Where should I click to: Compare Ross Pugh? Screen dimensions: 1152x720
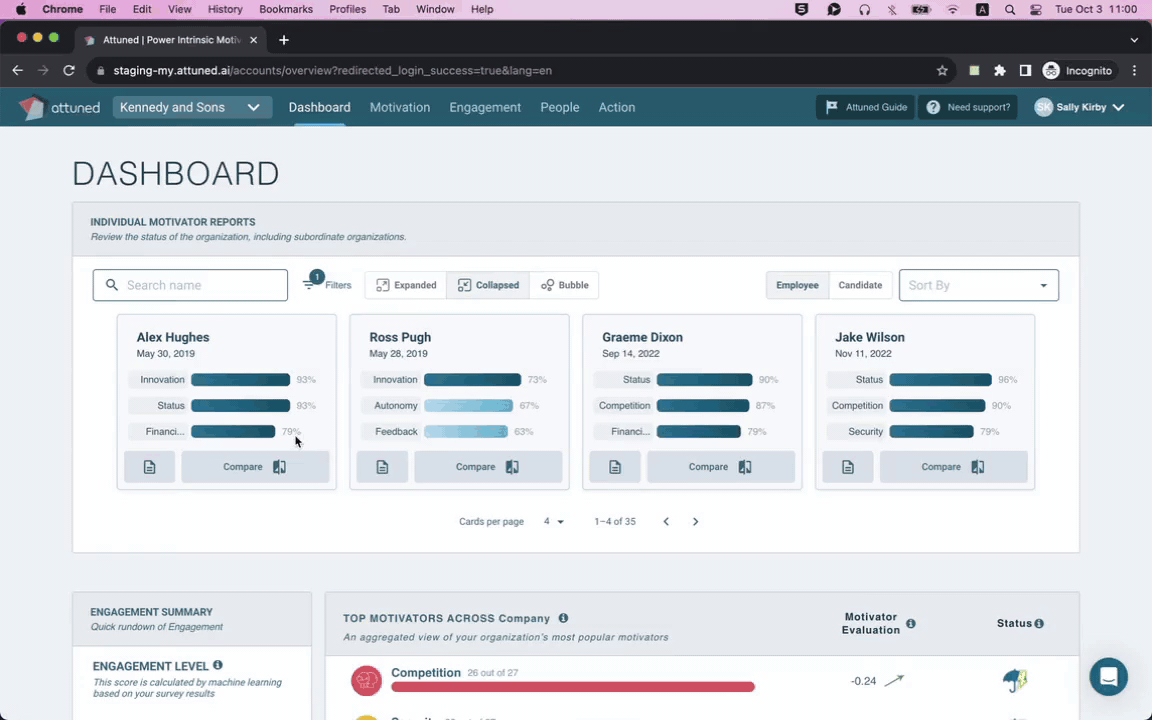tap(488, 467)
